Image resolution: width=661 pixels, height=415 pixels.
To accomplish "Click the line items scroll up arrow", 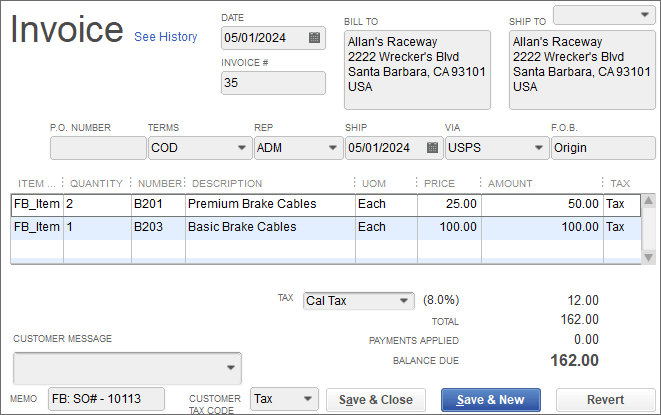I will [648, 201].
